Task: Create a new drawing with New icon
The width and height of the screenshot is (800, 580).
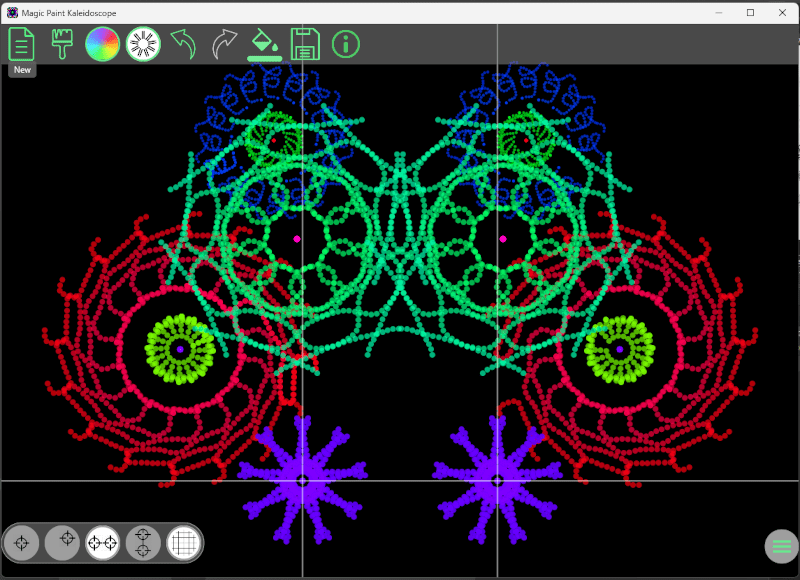Action: 21,44
